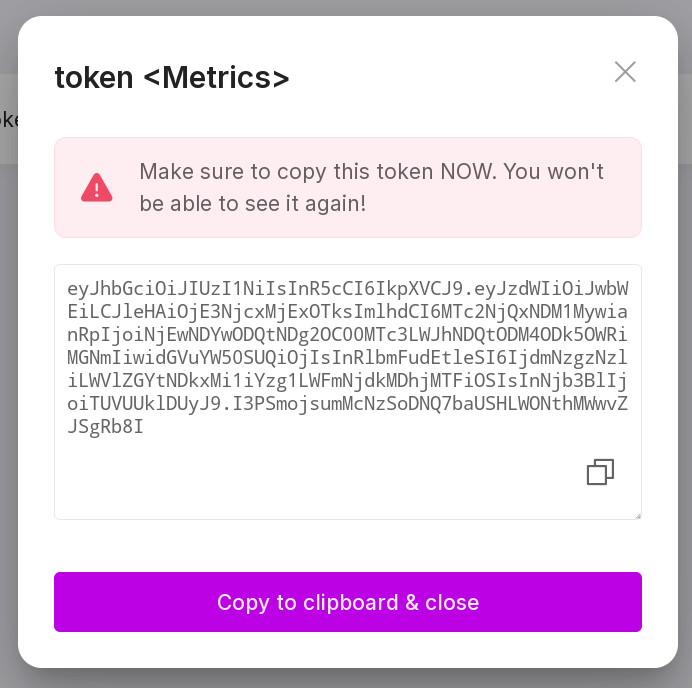Image resolution: width=692 pixels, height=688 pixels.
Task: Click the copy icon inside the token box
Action: (x=600, y=472)
